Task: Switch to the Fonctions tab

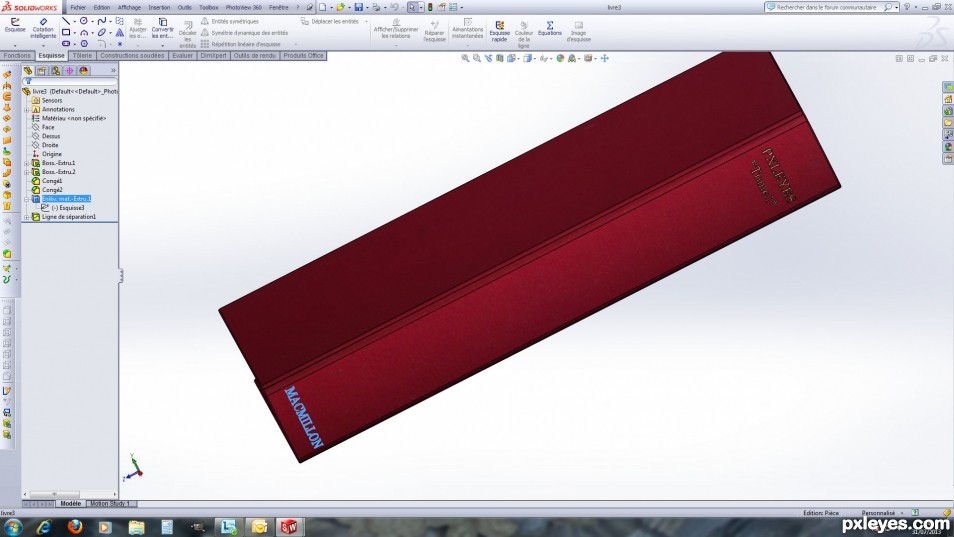Action: pyautogui.click(x=17, y=55)
